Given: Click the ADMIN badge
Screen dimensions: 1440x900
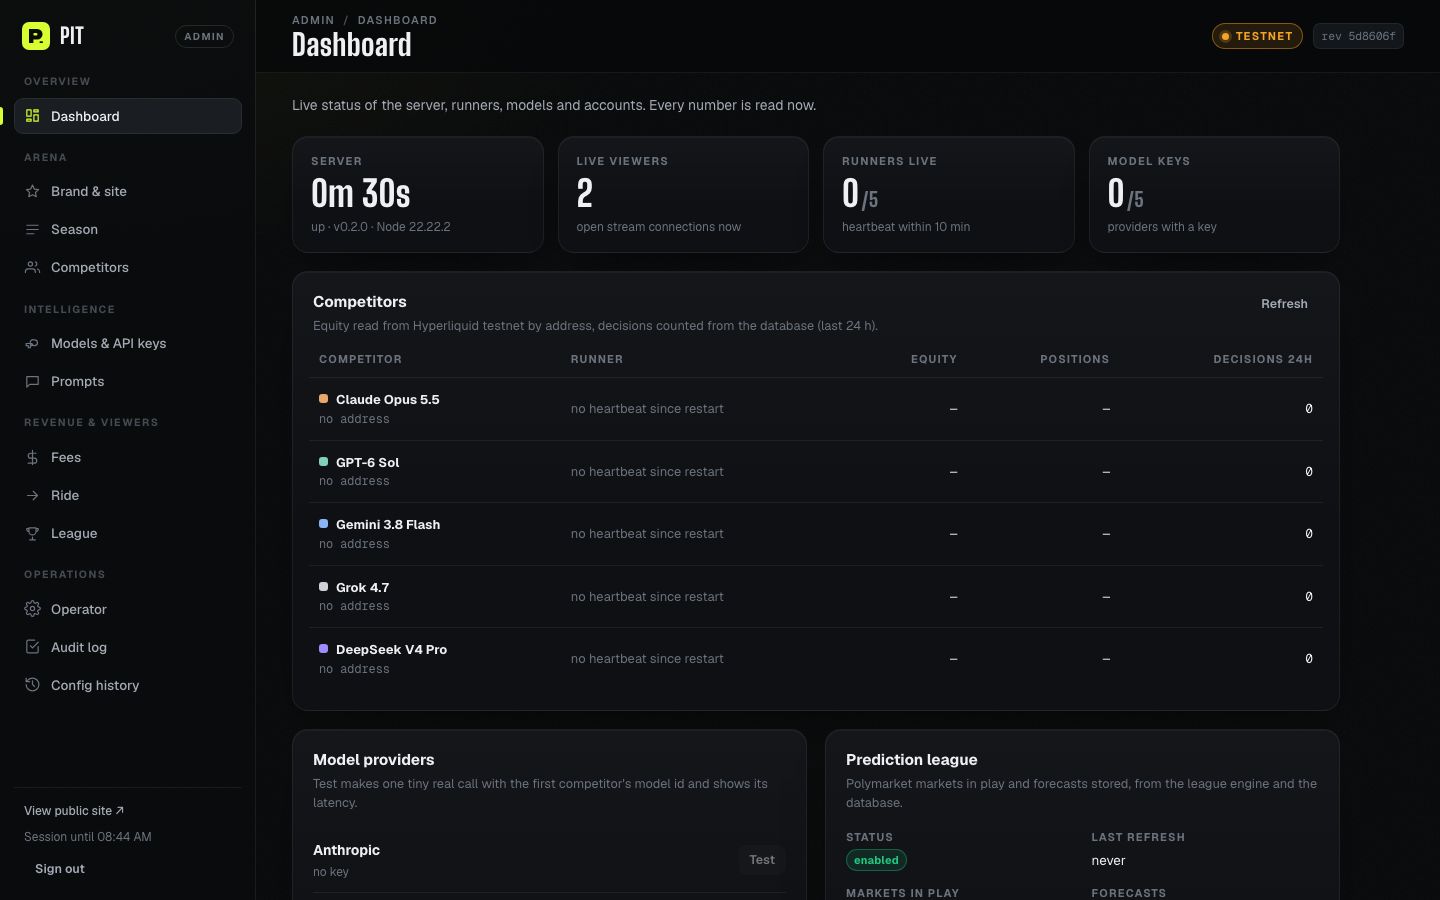Looking at the screenshot, I should [x=204, y=36].
